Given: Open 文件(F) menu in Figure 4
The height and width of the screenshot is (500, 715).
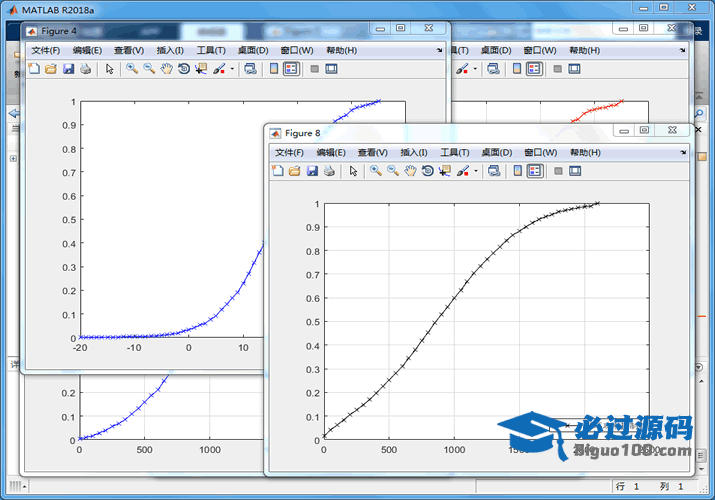Looking at the screenshot, I should [46, 50].
